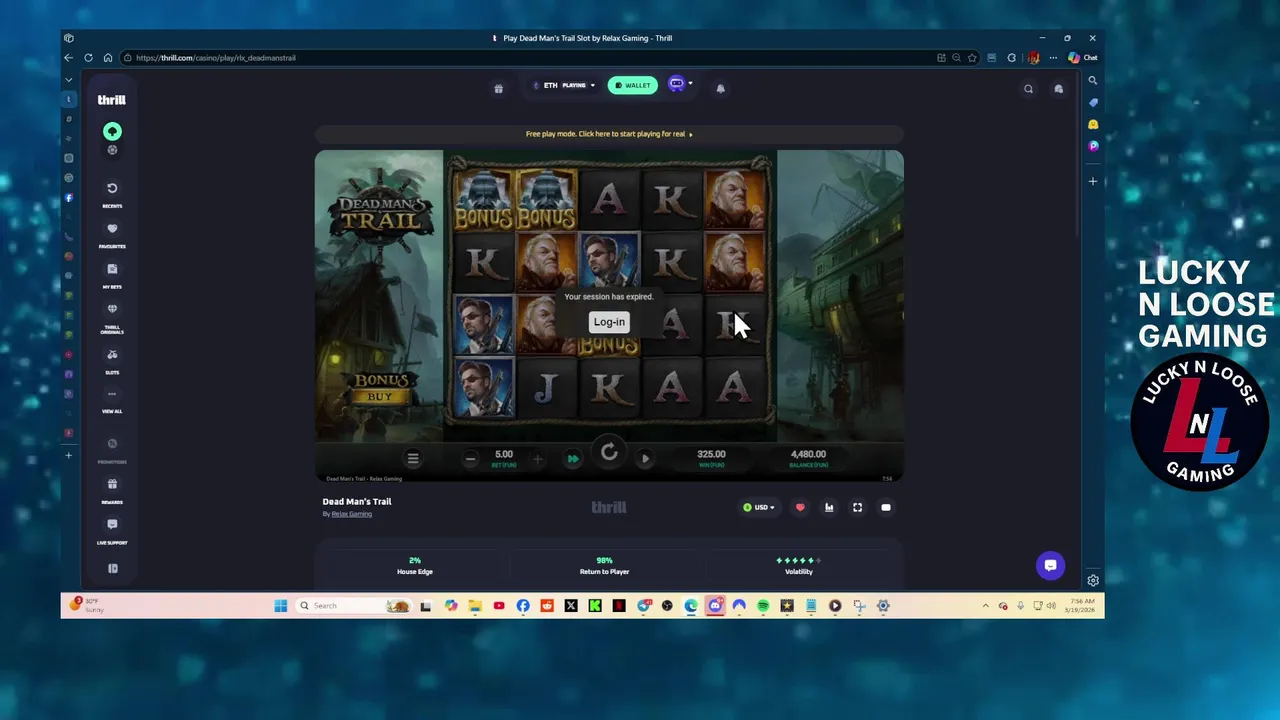Open the Copilot Chat button

click(x=1082, y=58)
